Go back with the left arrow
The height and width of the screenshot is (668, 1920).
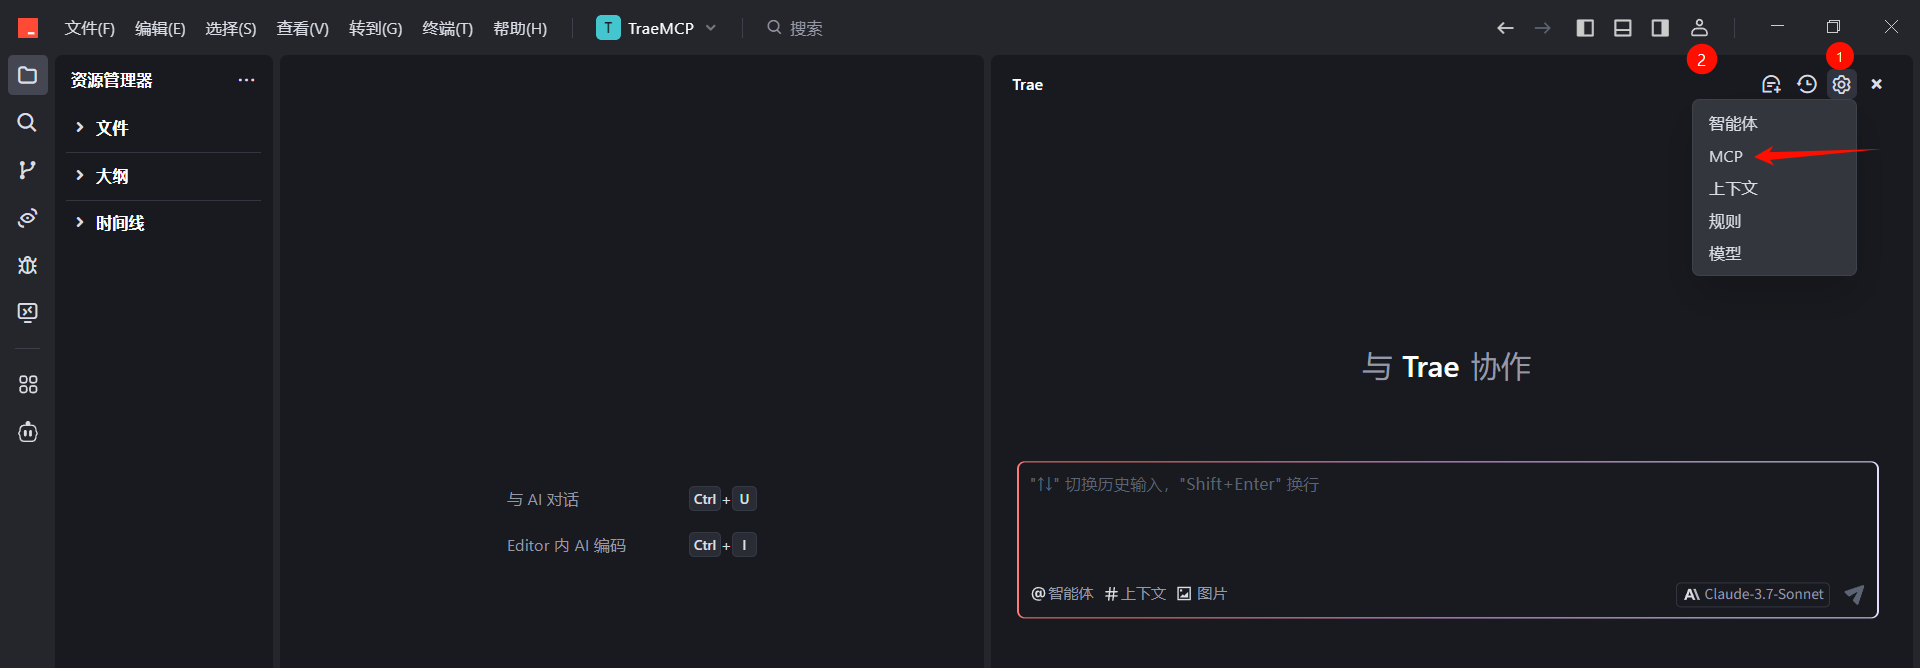click(1505, 28)
